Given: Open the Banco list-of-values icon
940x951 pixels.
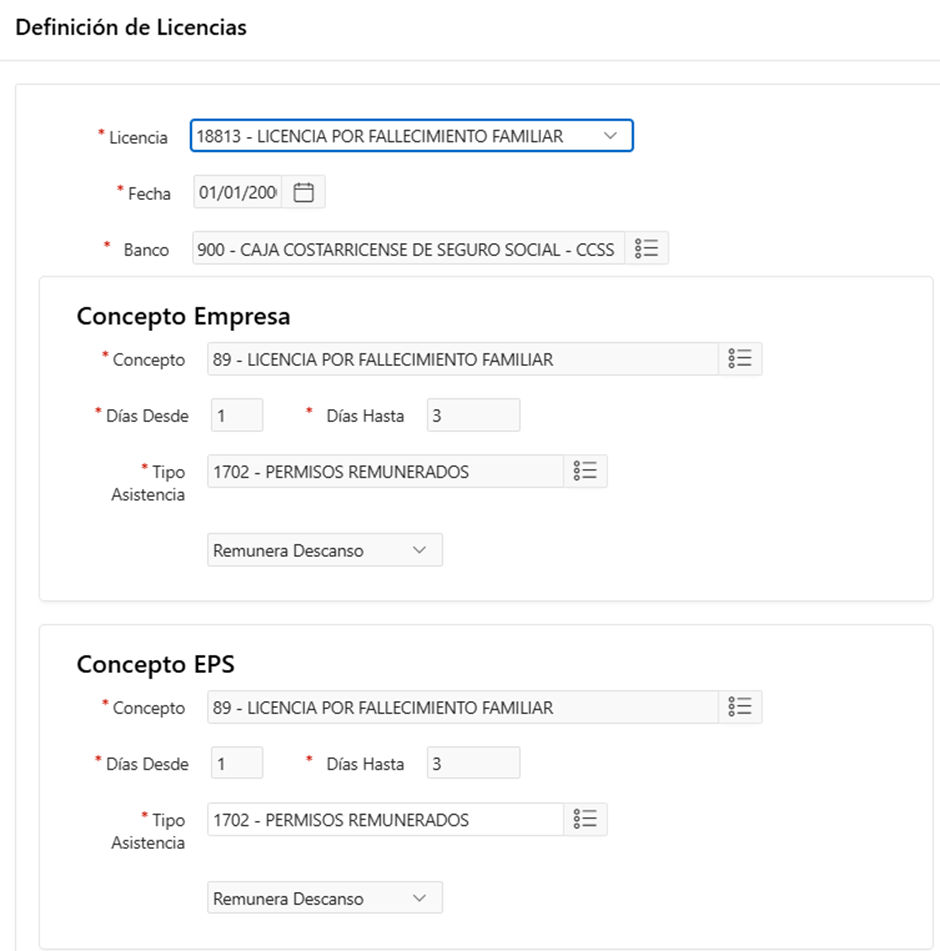Looking at the screenshot, I should pos(646,249).
